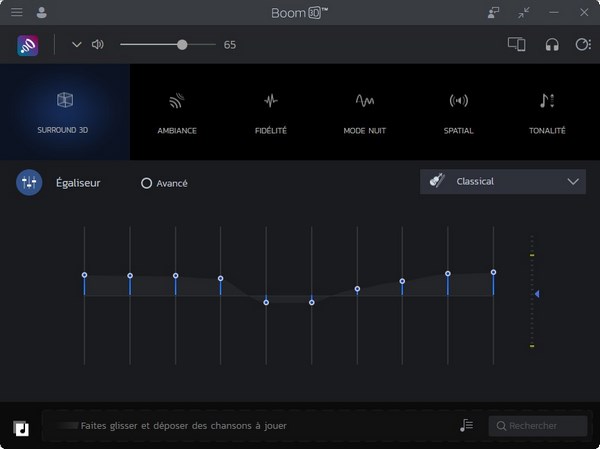Mute the system volume speaker icon
This screenshot has width=600, height=449.
98,45
